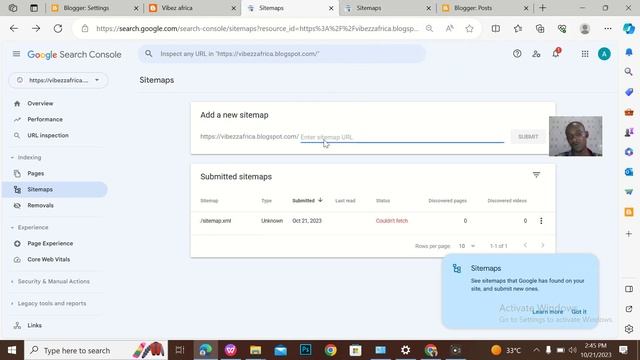The image size is (640, 360).
Task: Click the Edge sidebar search icon
Action: pos(629,72)
